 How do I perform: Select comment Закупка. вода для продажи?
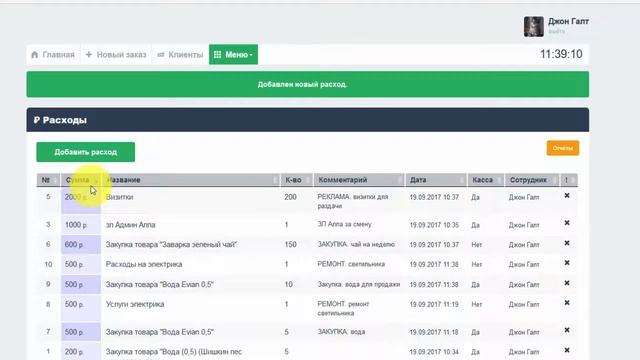click(359, 284)
